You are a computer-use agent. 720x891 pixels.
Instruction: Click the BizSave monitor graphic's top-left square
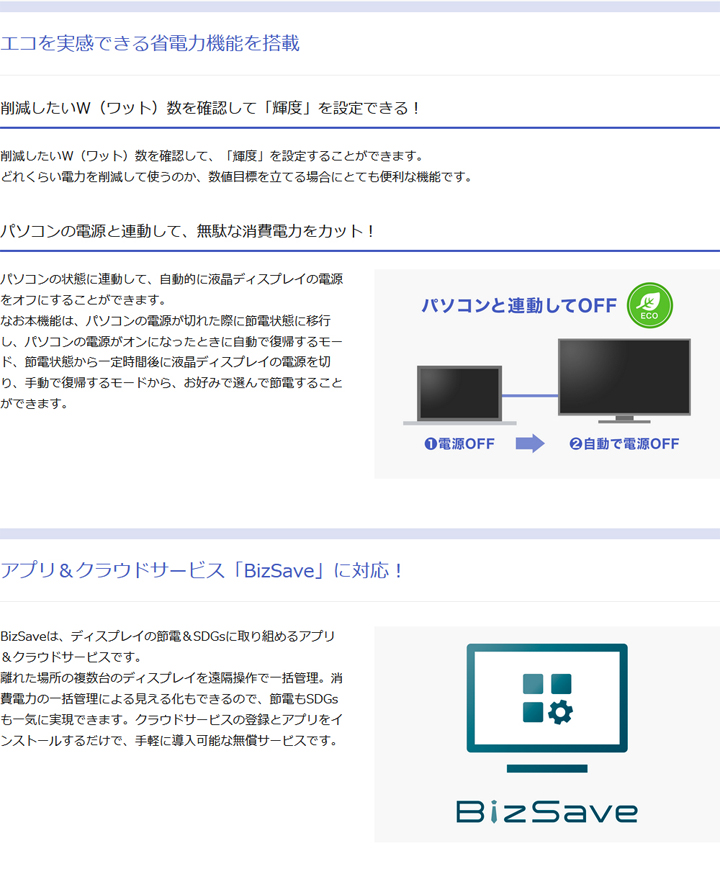point(533,684)
